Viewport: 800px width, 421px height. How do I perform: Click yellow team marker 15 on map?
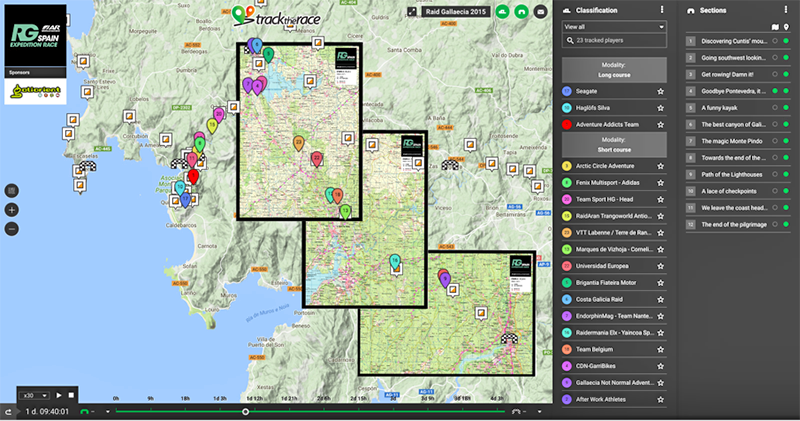(x=212, y=126)
